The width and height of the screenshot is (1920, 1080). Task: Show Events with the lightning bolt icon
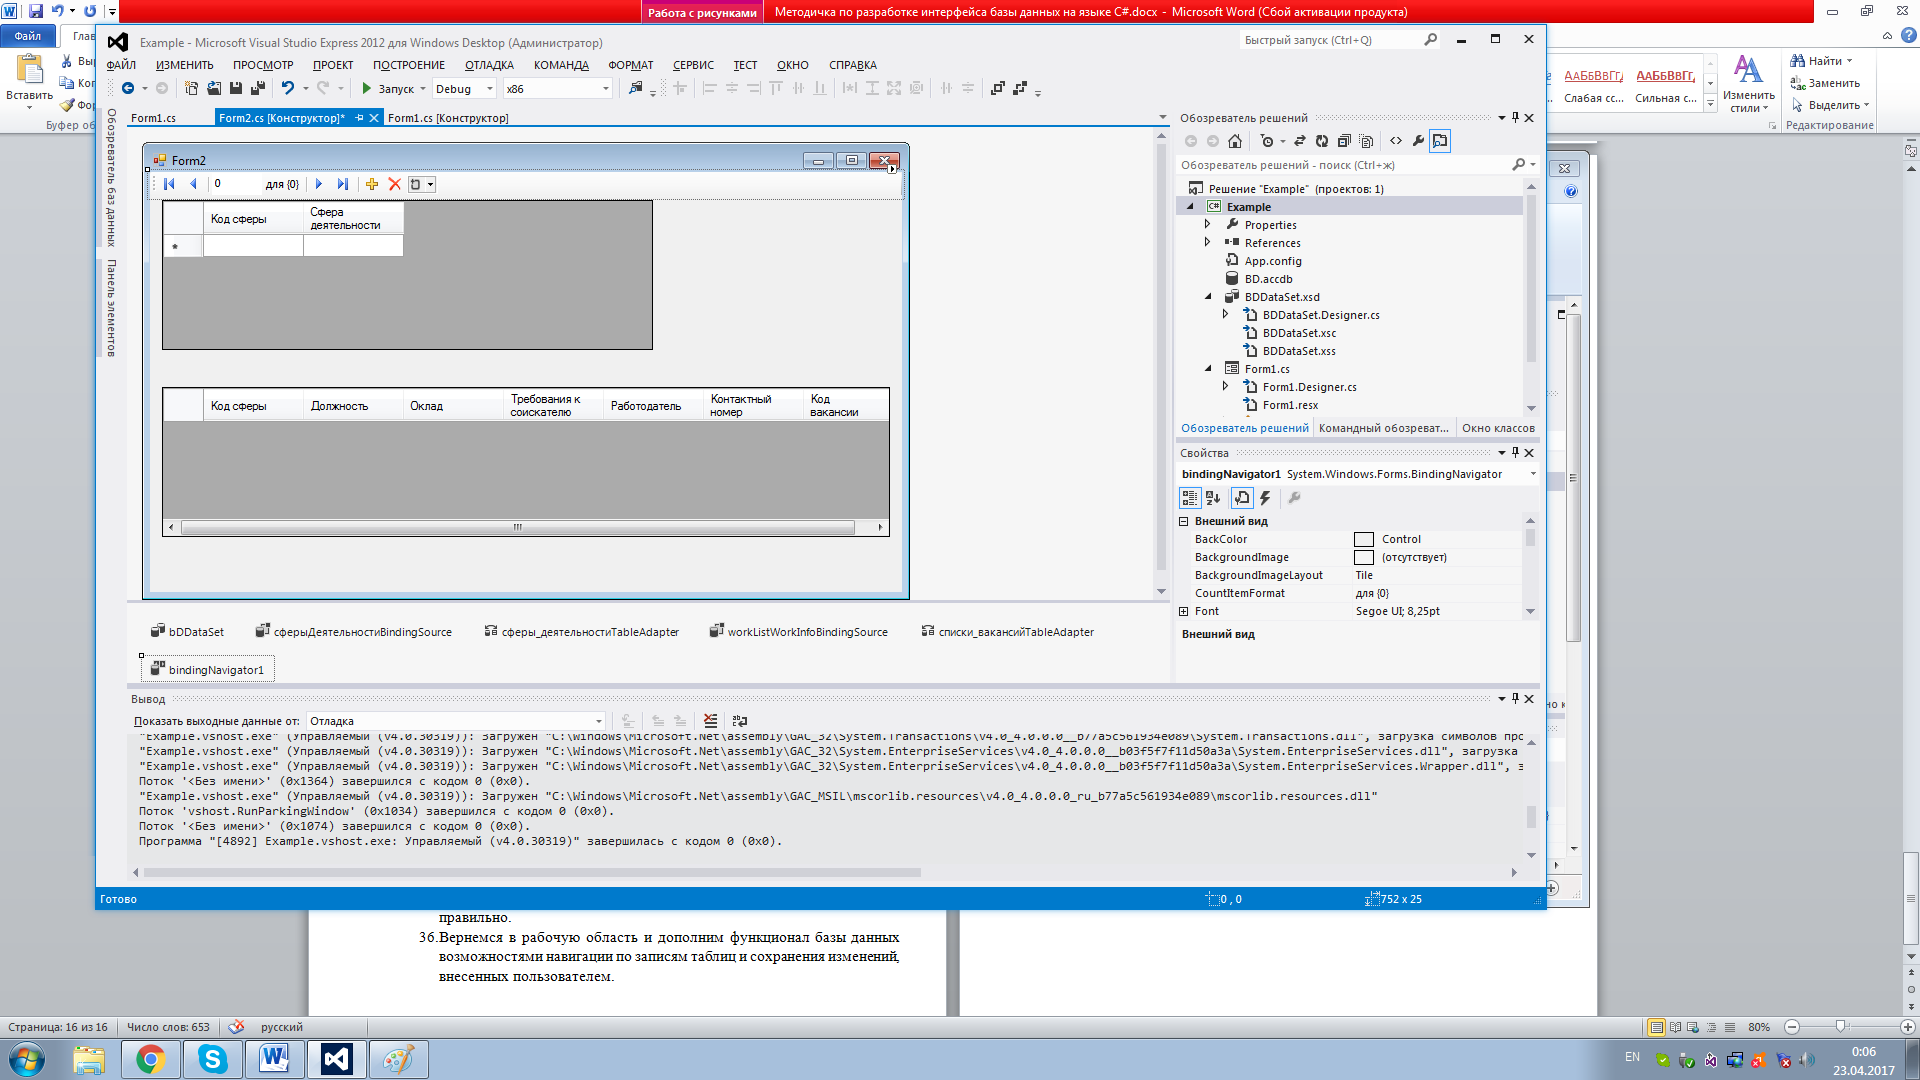(1265, 498)
